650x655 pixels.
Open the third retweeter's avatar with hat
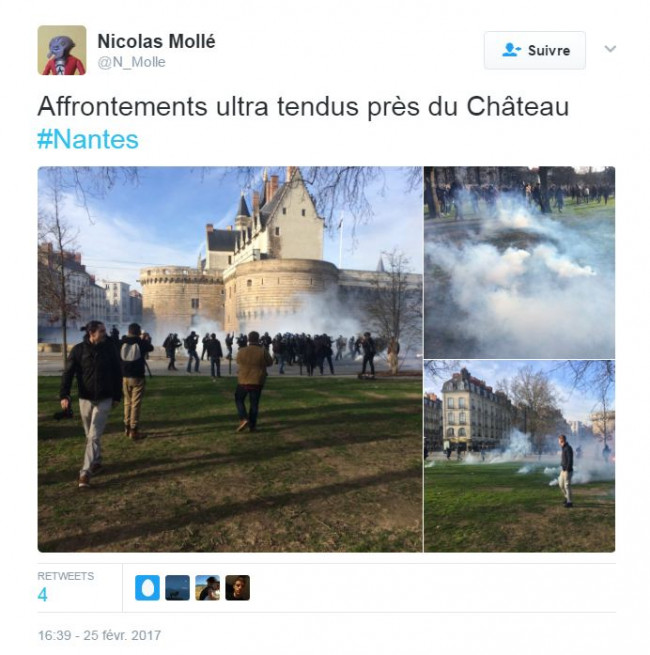208,588
